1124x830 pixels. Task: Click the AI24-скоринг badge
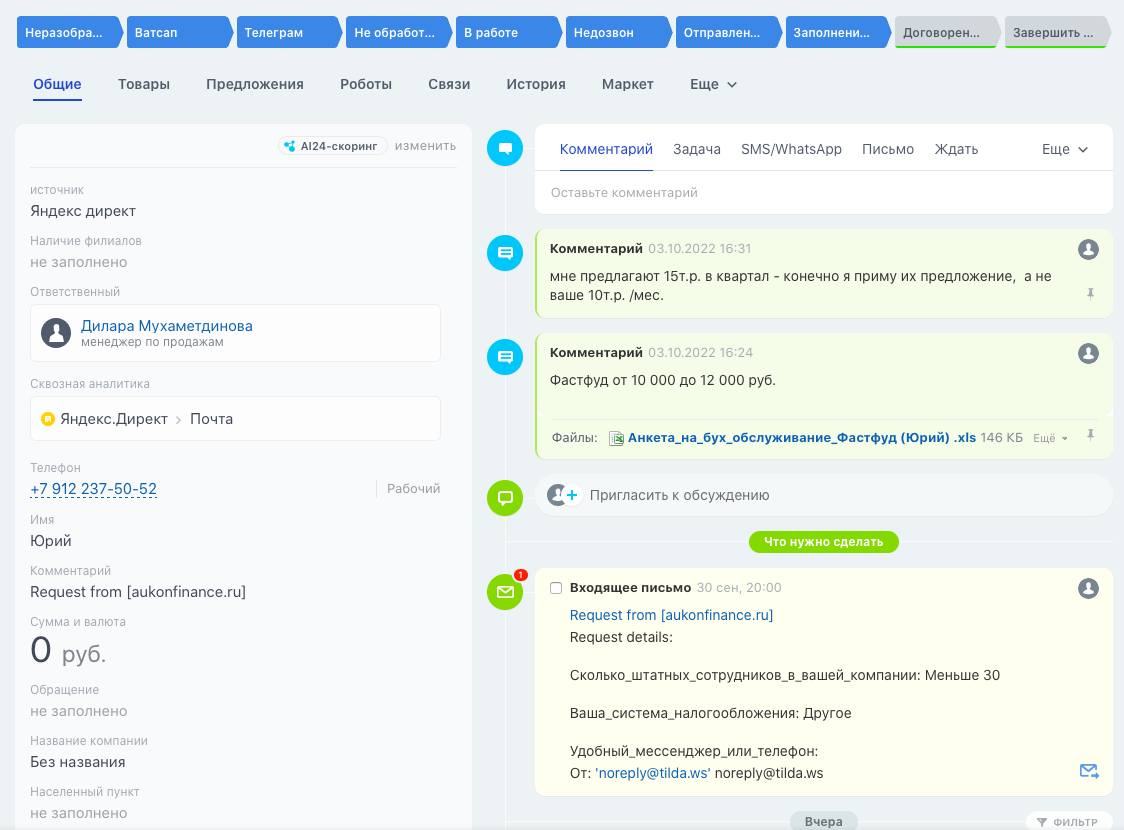332,145
